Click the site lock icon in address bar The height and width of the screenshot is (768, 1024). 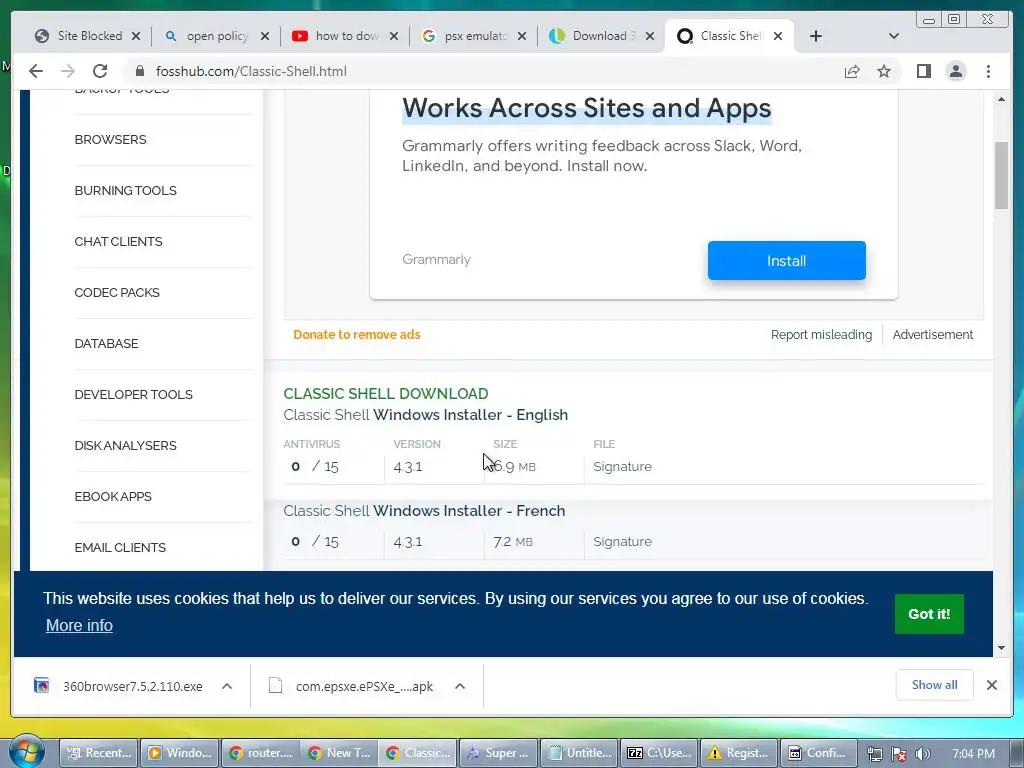(x=138, y=71)
